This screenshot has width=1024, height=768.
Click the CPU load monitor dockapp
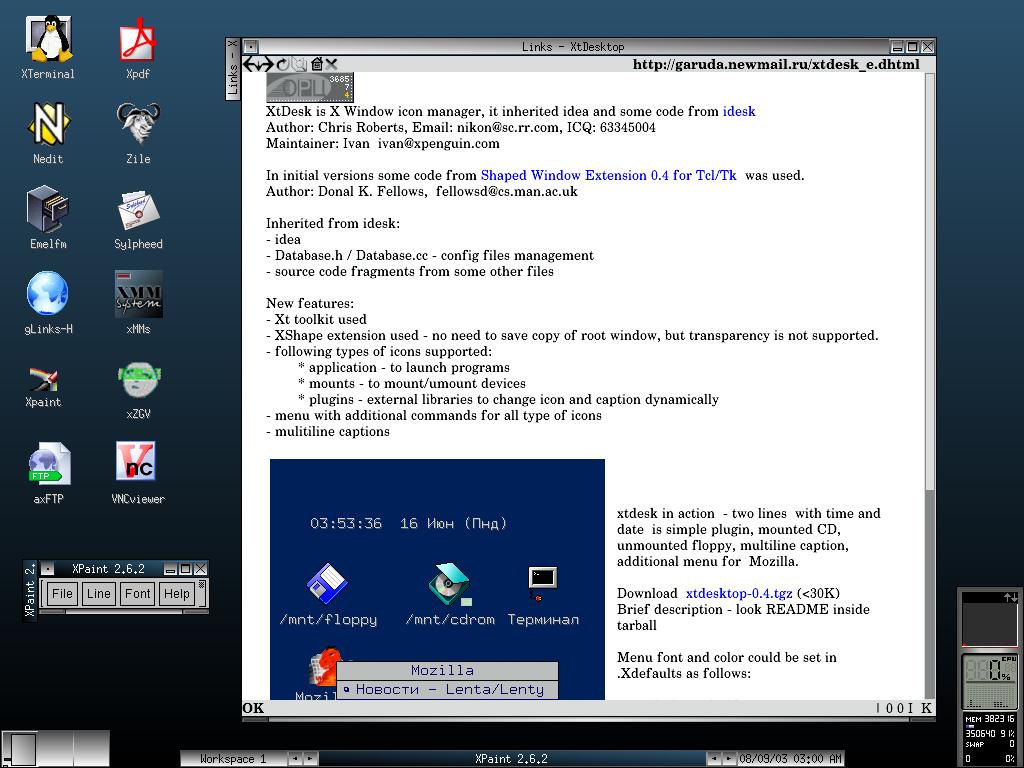coord(990,681)
